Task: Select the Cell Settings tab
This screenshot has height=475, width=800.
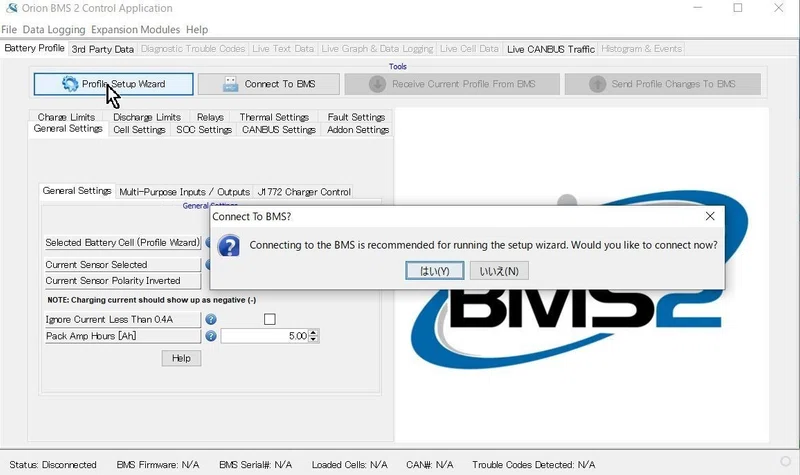Action: 139,130
